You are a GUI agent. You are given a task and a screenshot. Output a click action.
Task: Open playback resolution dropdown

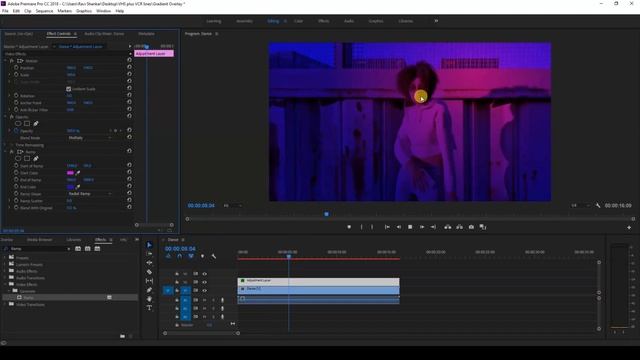tap(580, 206)
